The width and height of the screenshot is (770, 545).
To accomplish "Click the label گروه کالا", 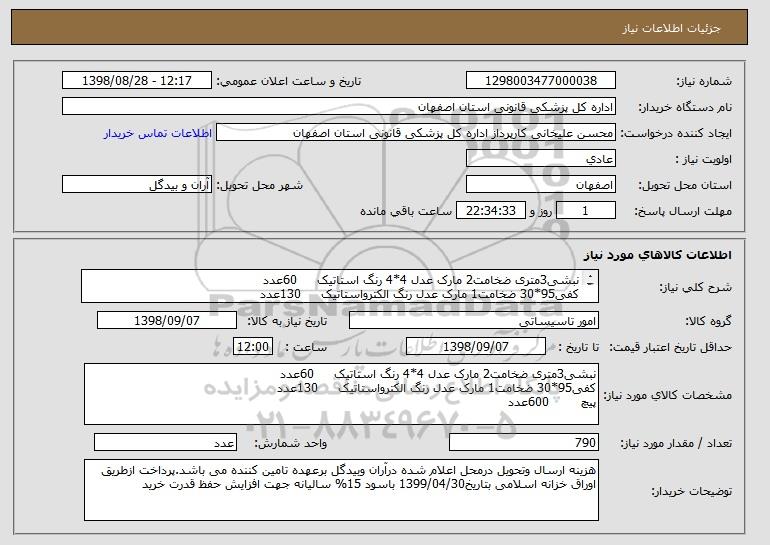I will tap(709, 321).
